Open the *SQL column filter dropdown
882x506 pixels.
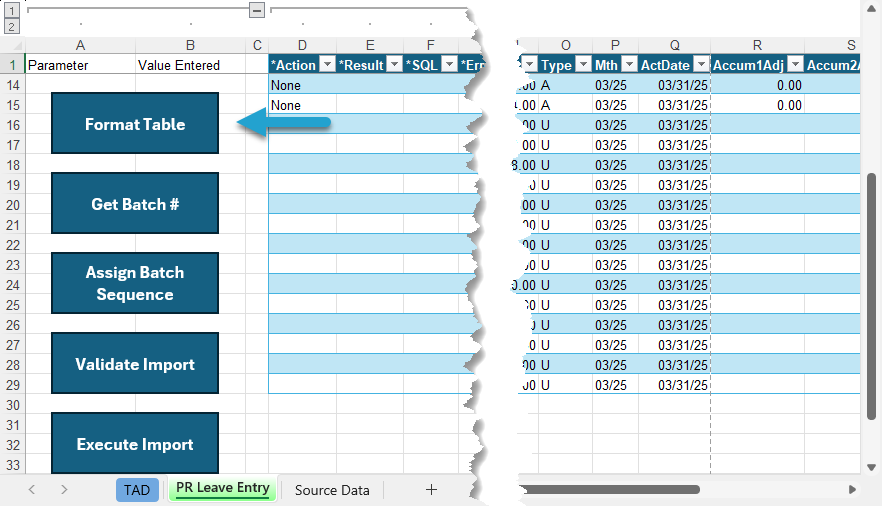click(x=449, y=64)
